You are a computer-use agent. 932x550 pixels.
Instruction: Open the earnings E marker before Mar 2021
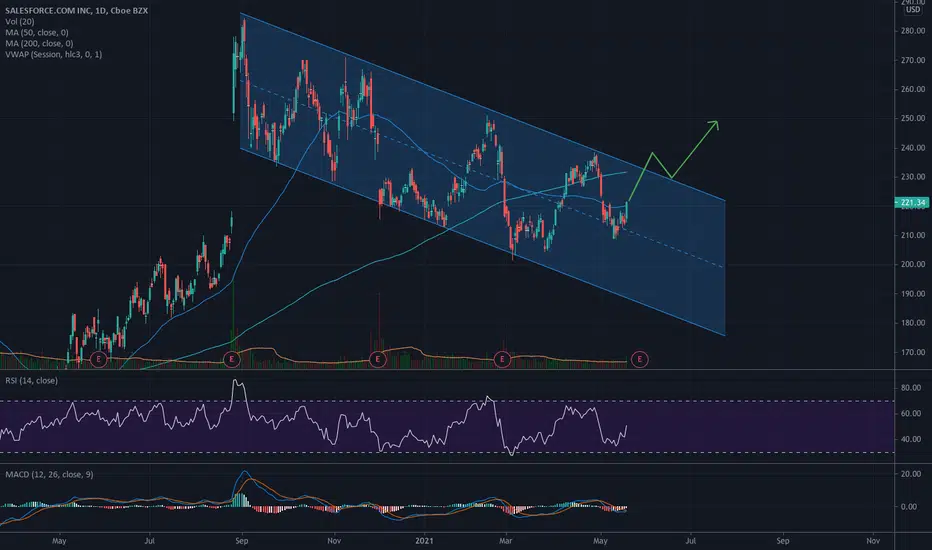coord(502,359)
